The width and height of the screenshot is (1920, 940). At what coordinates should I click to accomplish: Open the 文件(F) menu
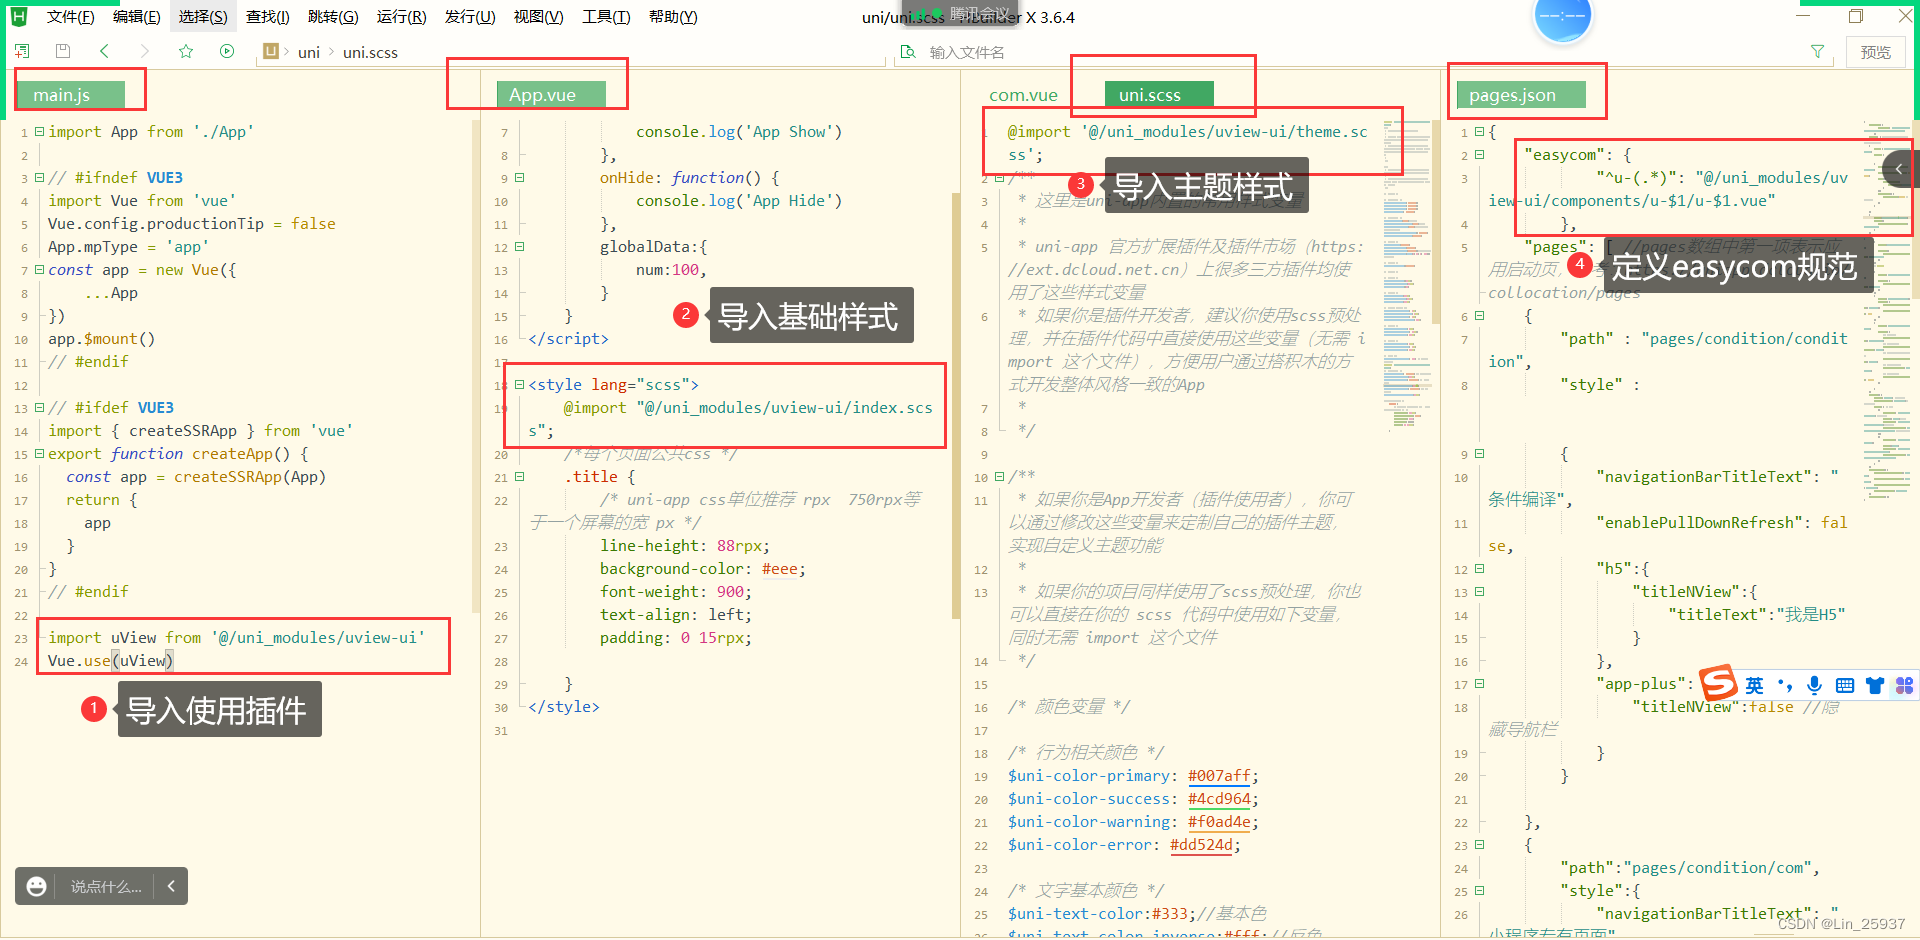pos(70,17)
